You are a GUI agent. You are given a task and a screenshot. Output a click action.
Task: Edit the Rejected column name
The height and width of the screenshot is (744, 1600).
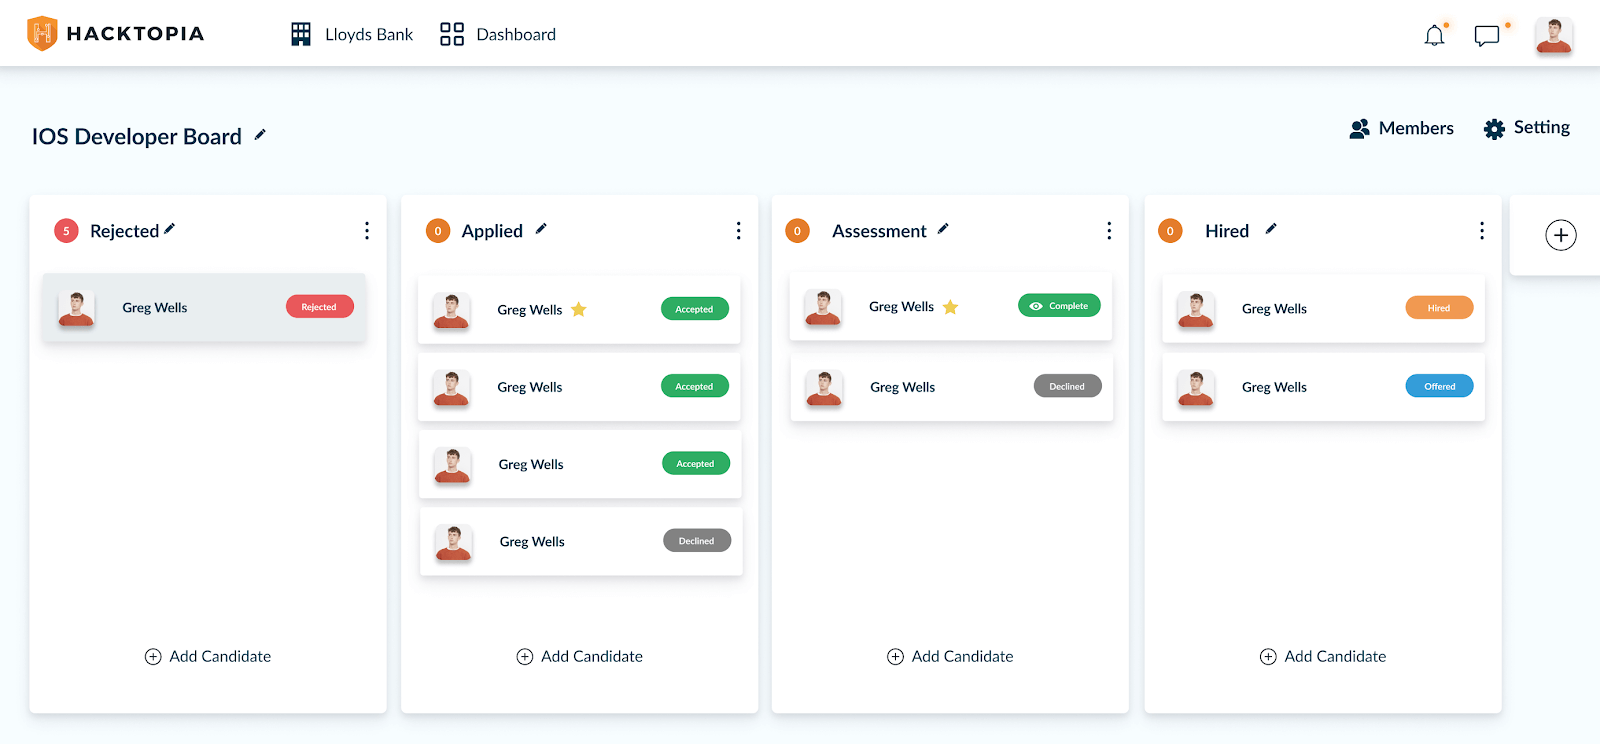point(170,229)
